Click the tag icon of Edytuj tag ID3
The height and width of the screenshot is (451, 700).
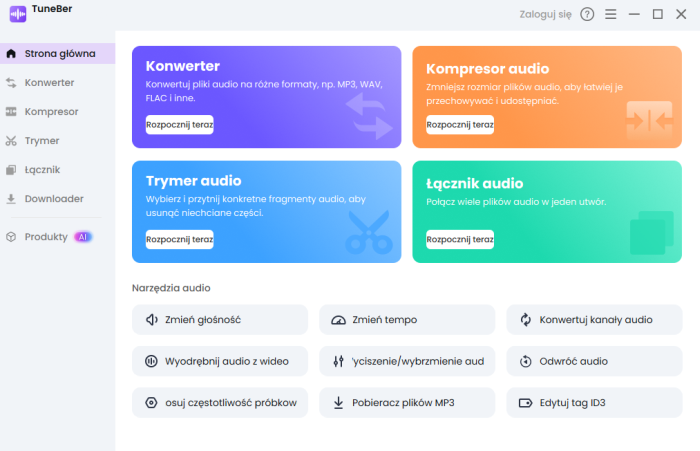click(x=525, y=403)
